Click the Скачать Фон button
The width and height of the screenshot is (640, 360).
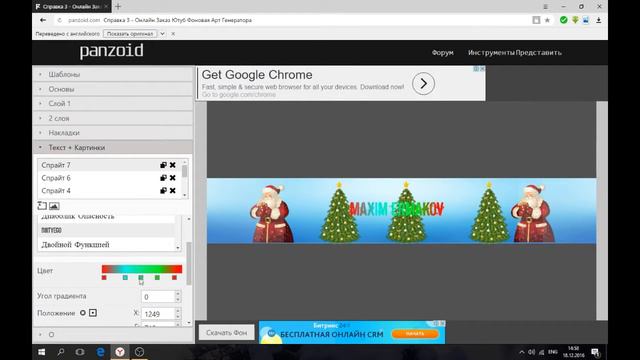click(x=227, y=333)
